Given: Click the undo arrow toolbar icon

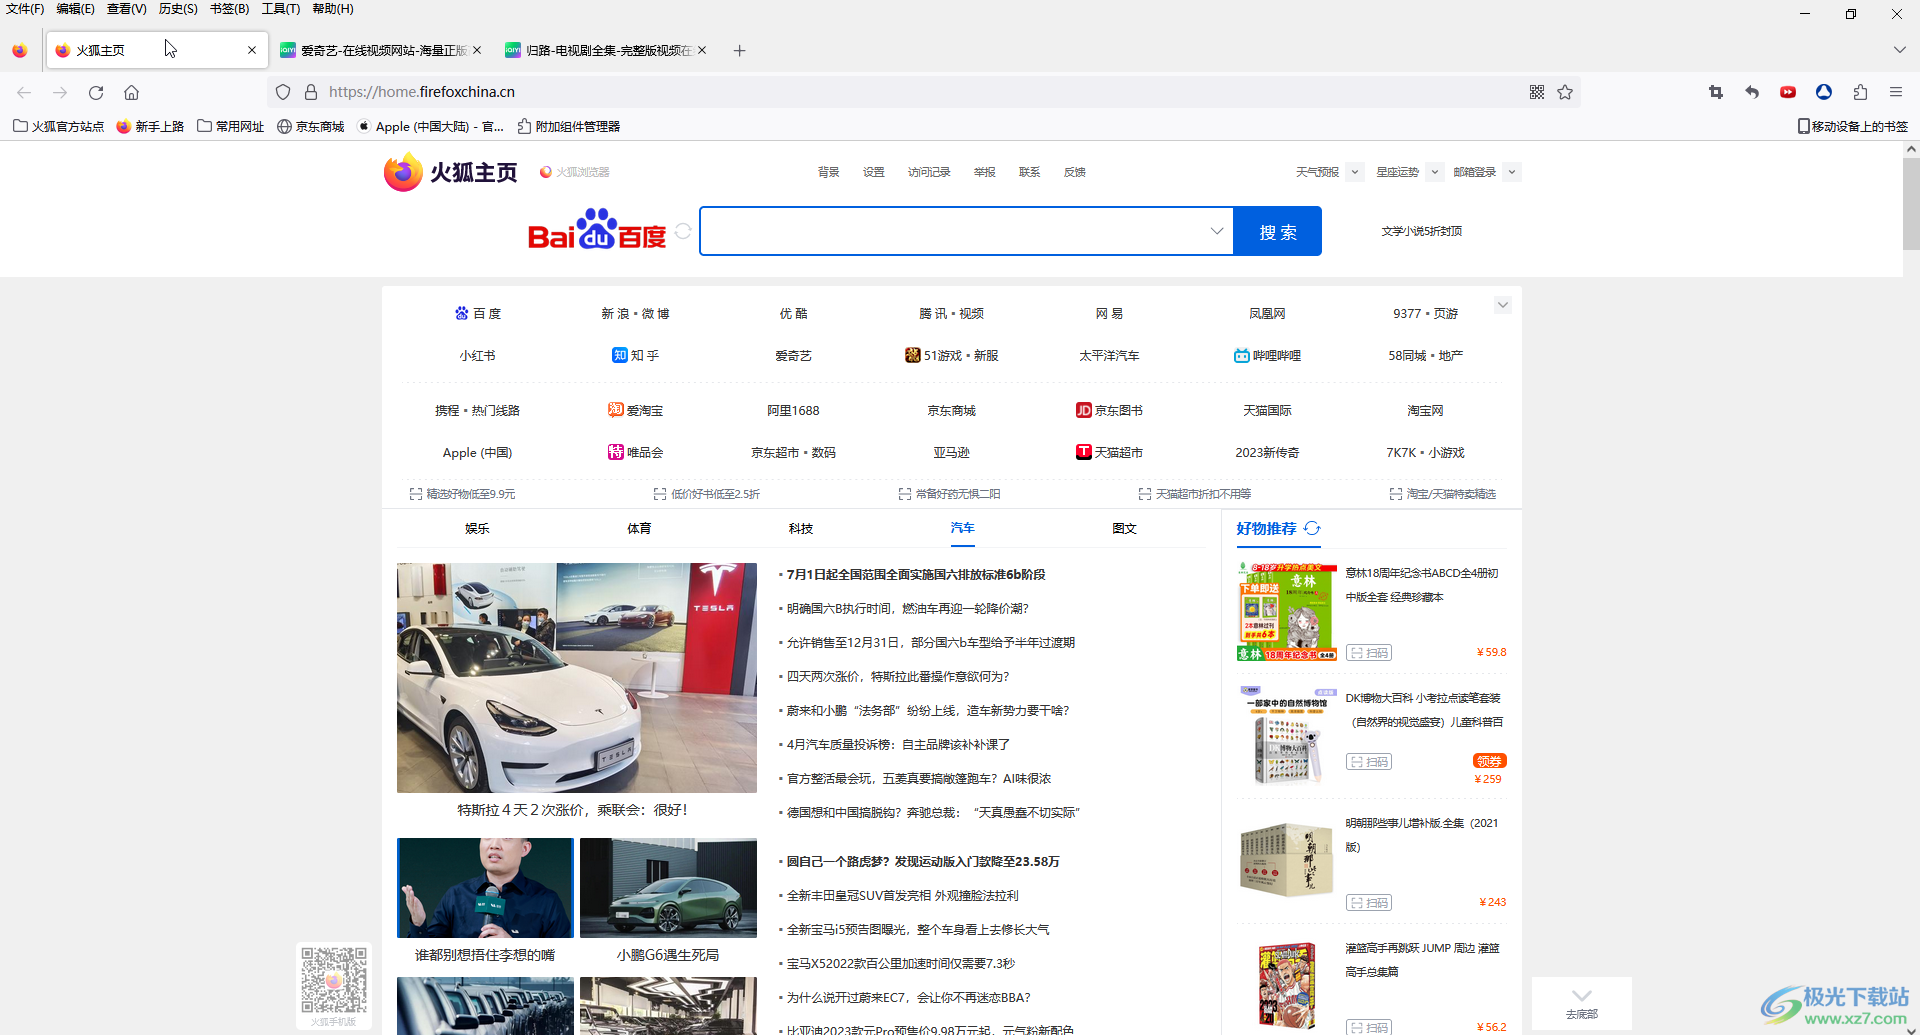Looking at the screenshot, I should (1752, 92).
